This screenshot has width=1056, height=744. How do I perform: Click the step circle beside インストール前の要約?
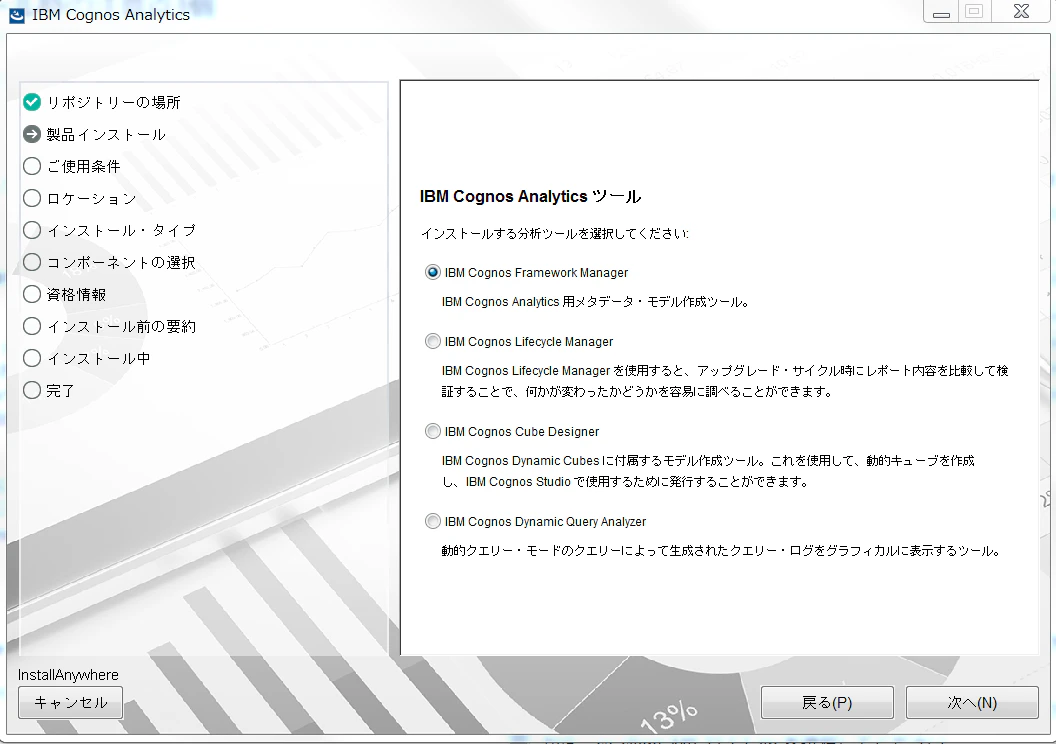32,327
